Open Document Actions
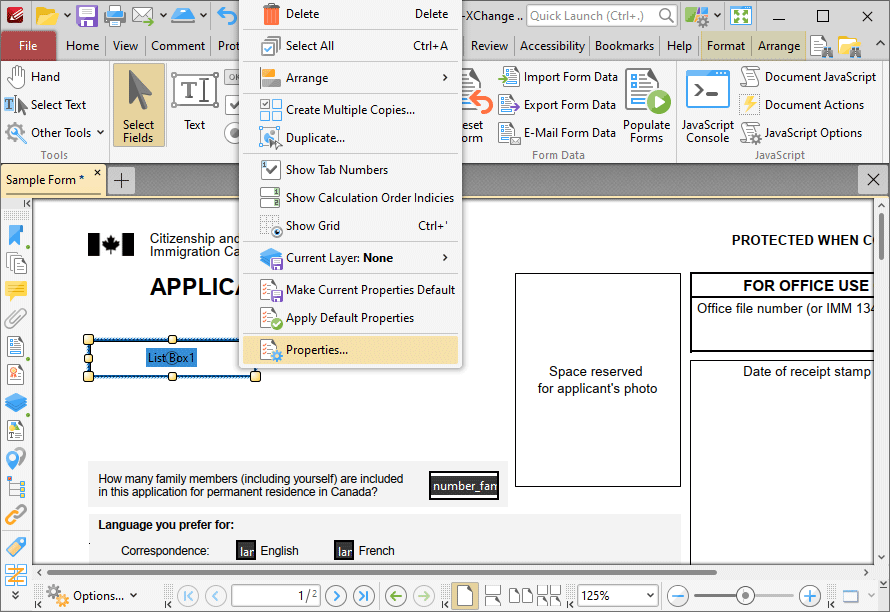890x612 pixels. 802,104
